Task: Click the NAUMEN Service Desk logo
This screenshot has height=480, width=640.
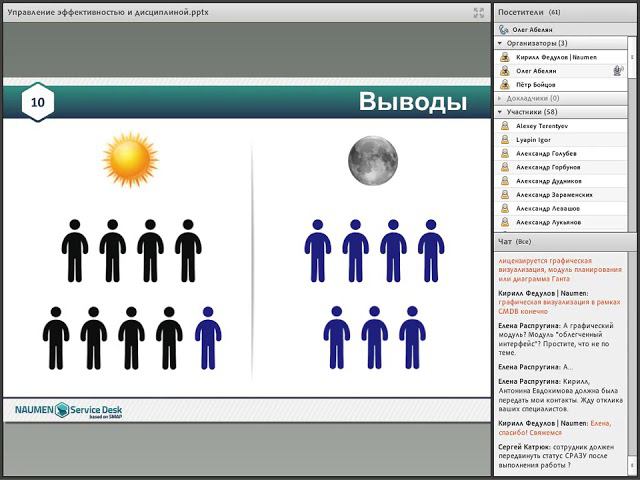Action: (x=69, y=410)
